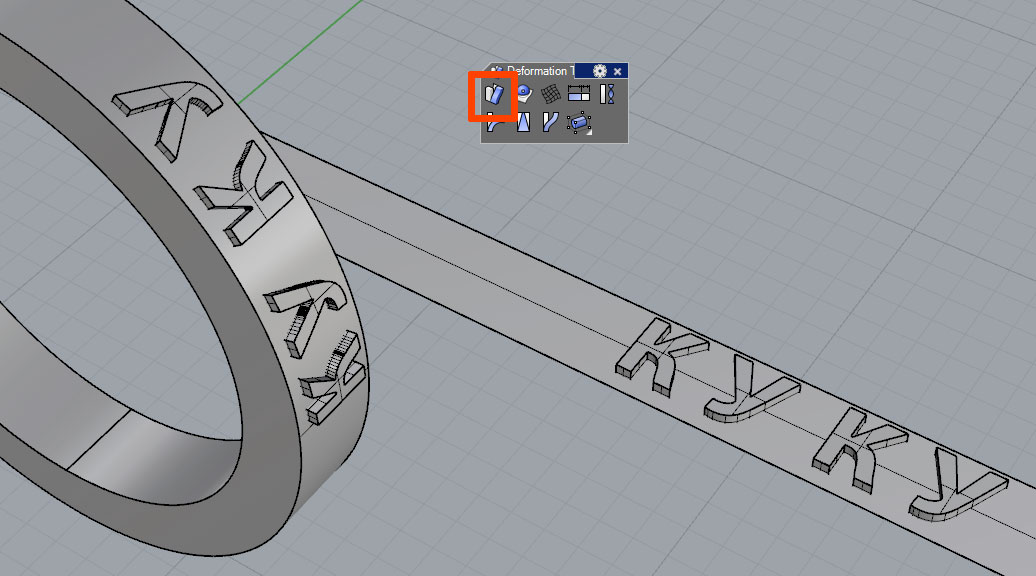Activate the Flow along Curve tool
Screen dimensions: 1036x576
(551, 122)
